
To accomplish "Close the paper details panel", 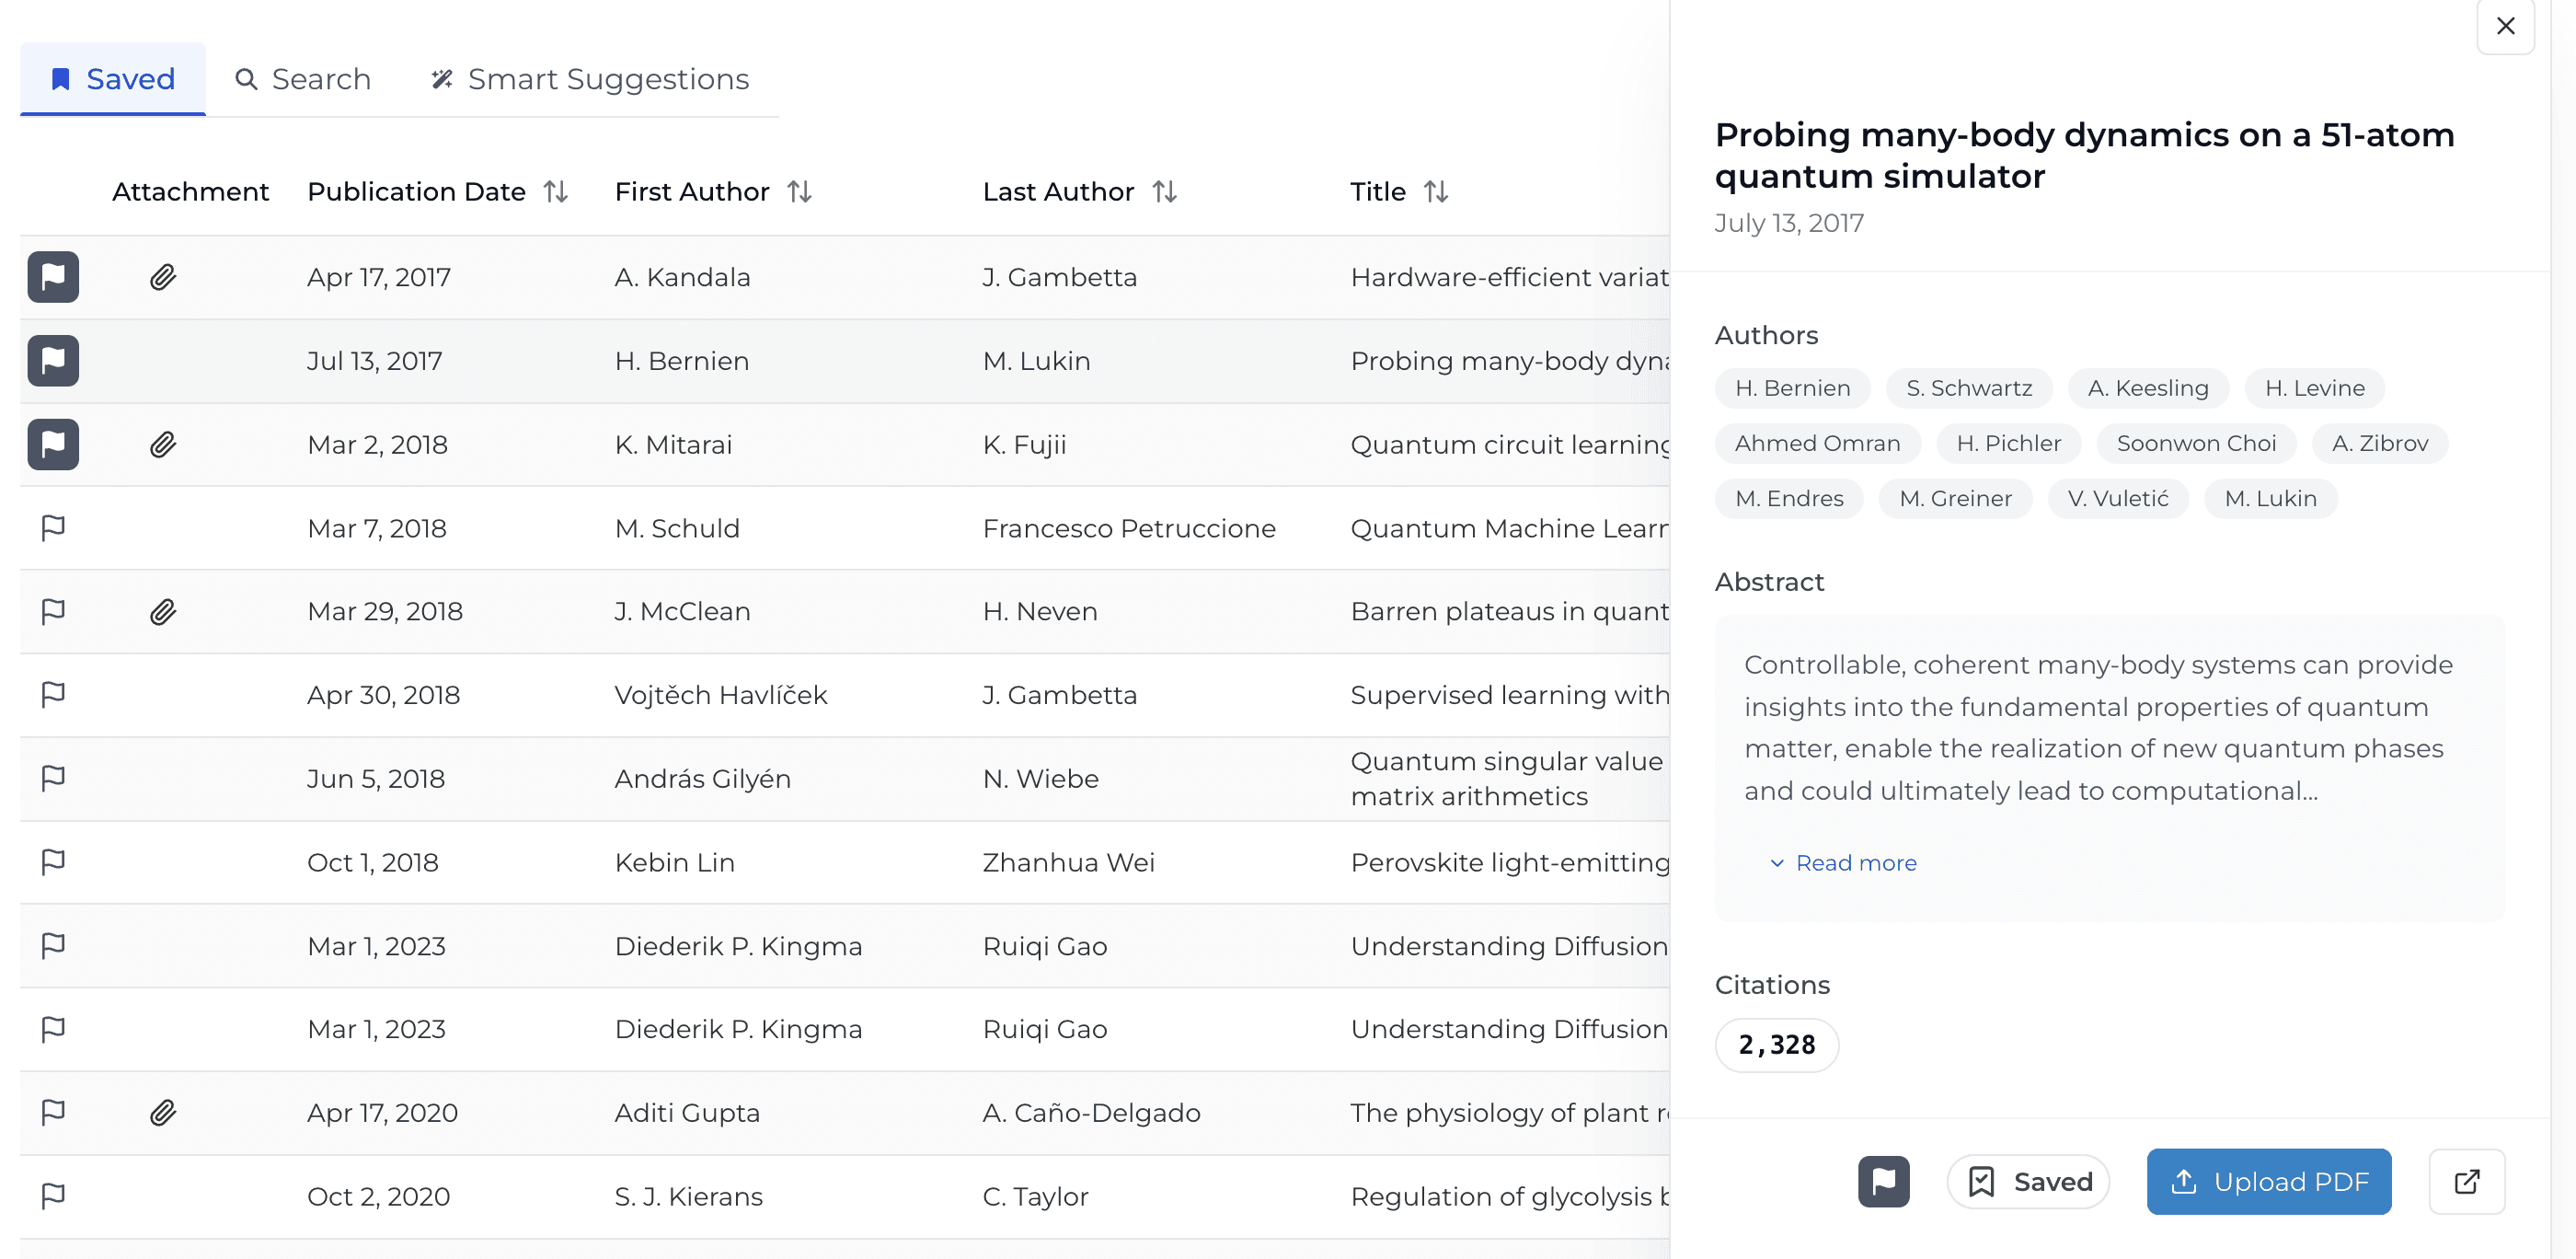I will pos(2505,26).
